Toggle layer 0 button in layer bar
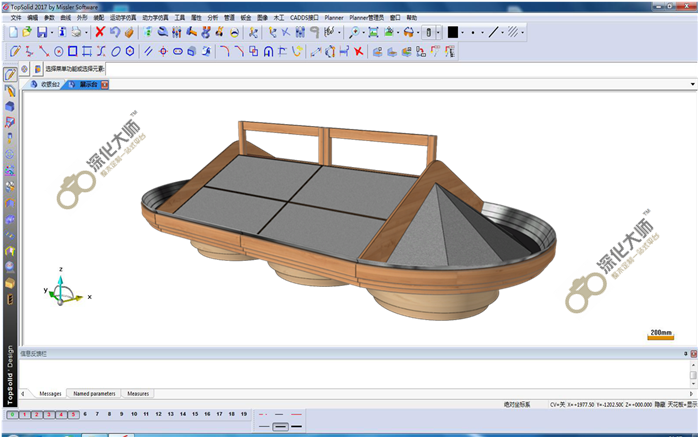Viewport: 700px width, 440px height. point(13,414)
